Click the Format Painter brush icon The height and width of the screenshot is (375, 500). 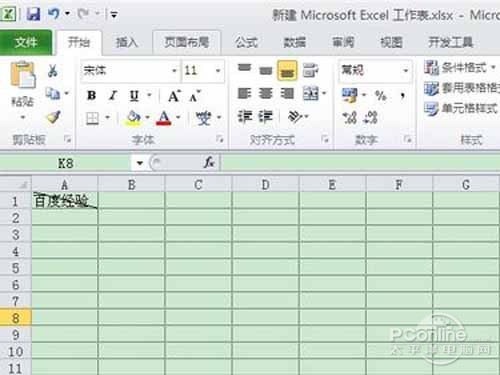point(53,117)
